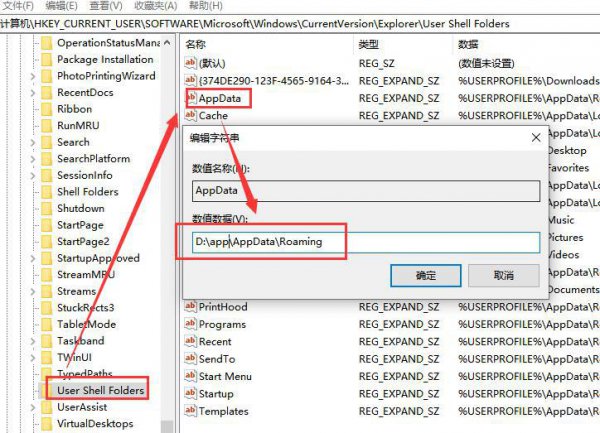Image resolution: width=600 pixels, height=433 pixels.
Task: Select the Cache value string icon
Action: click(x=191, y=116)
